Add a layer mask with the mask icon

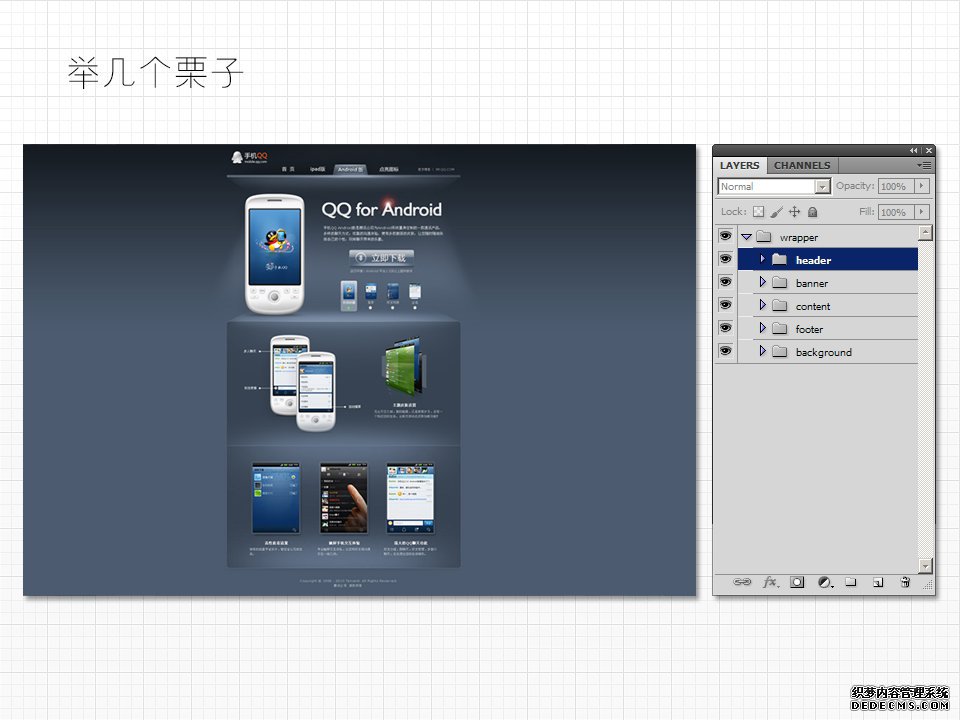tap(797, 582)
